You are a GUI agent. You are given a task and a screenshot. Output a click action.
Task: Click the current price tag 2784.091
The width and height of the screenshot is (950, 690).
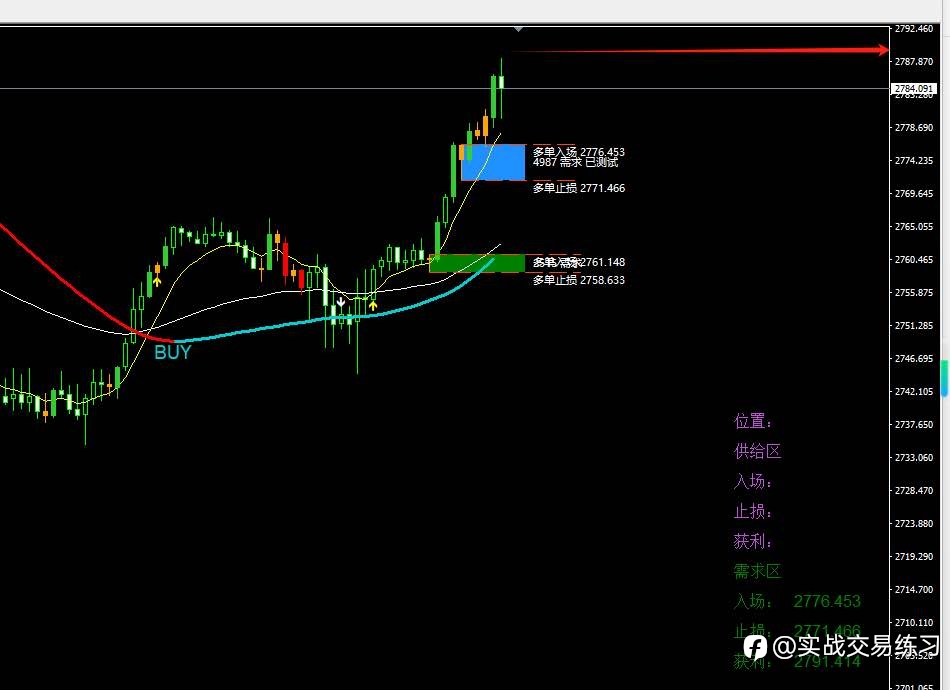tap(914, 88)
